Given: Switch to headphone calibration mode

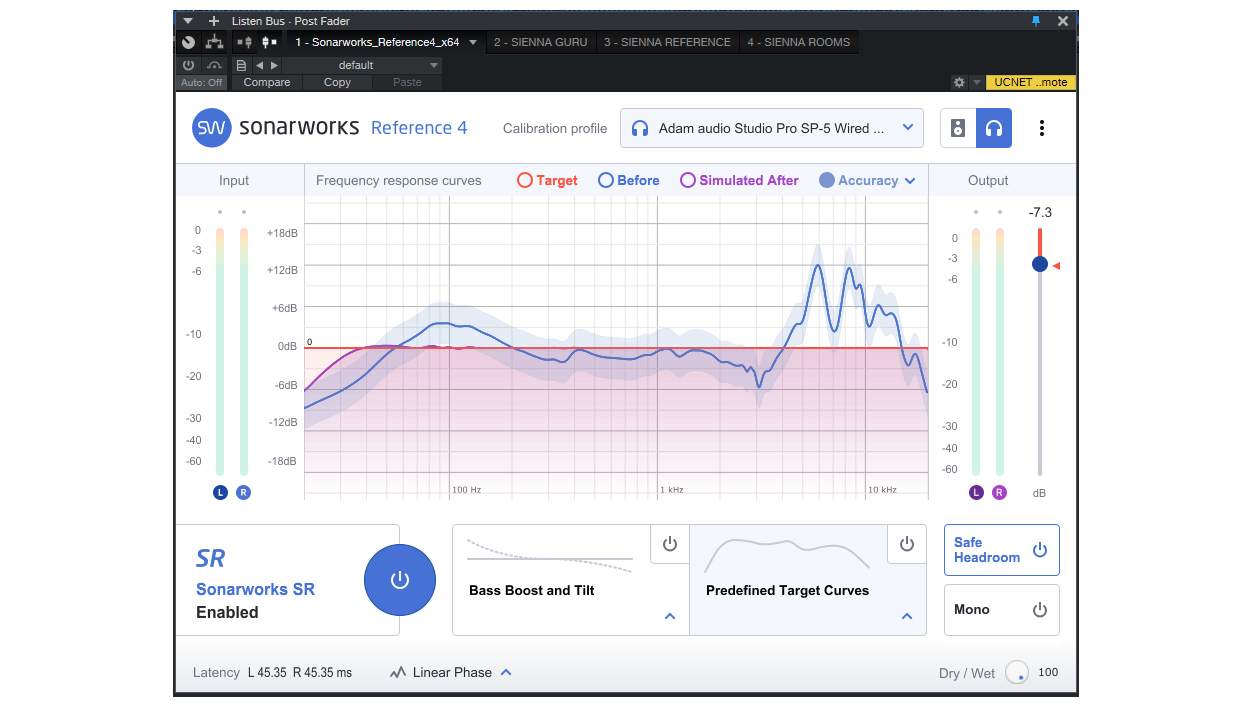Looking at the screenshot, I should coord(994,128).
